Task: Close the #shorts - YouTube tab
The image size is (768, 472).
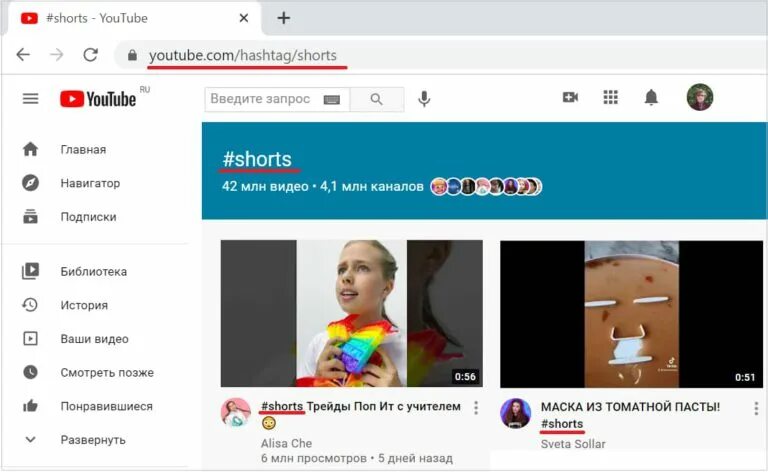Action: [243, 18]
